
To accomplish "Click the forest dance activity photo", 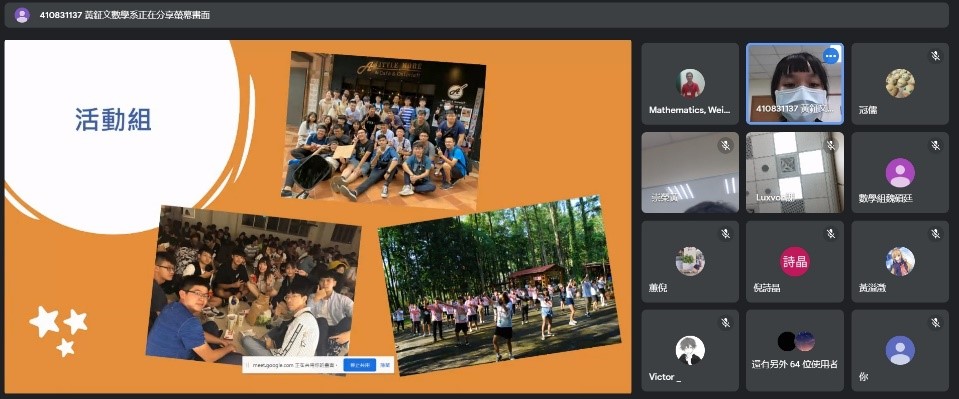I will pyautogui.click(x=498, y=285).
